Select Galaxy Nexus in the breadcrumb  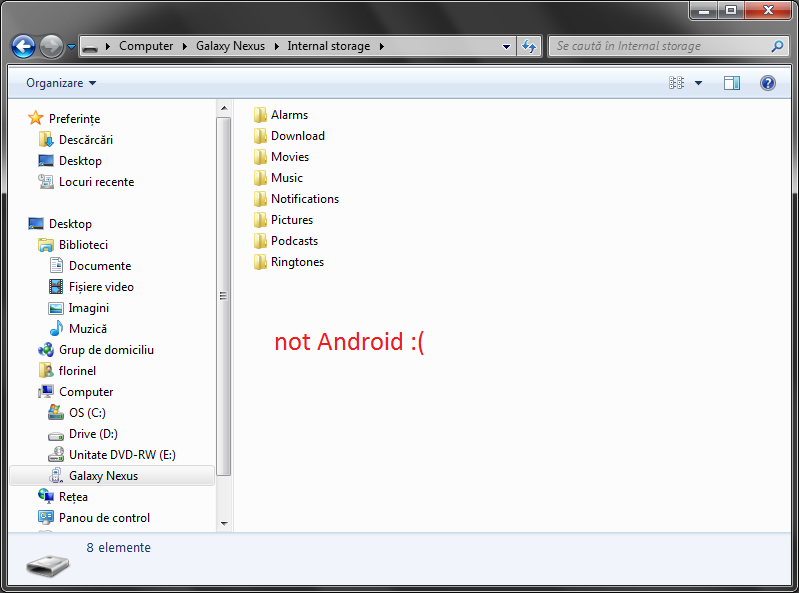tap(230, 46)
